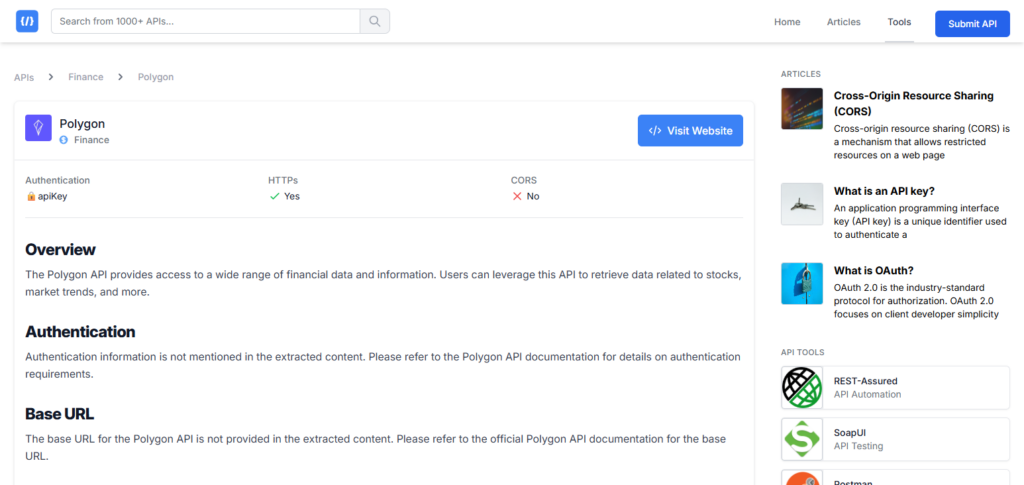Click the 'Yes' HTTPs value

(x=292, y=196)
